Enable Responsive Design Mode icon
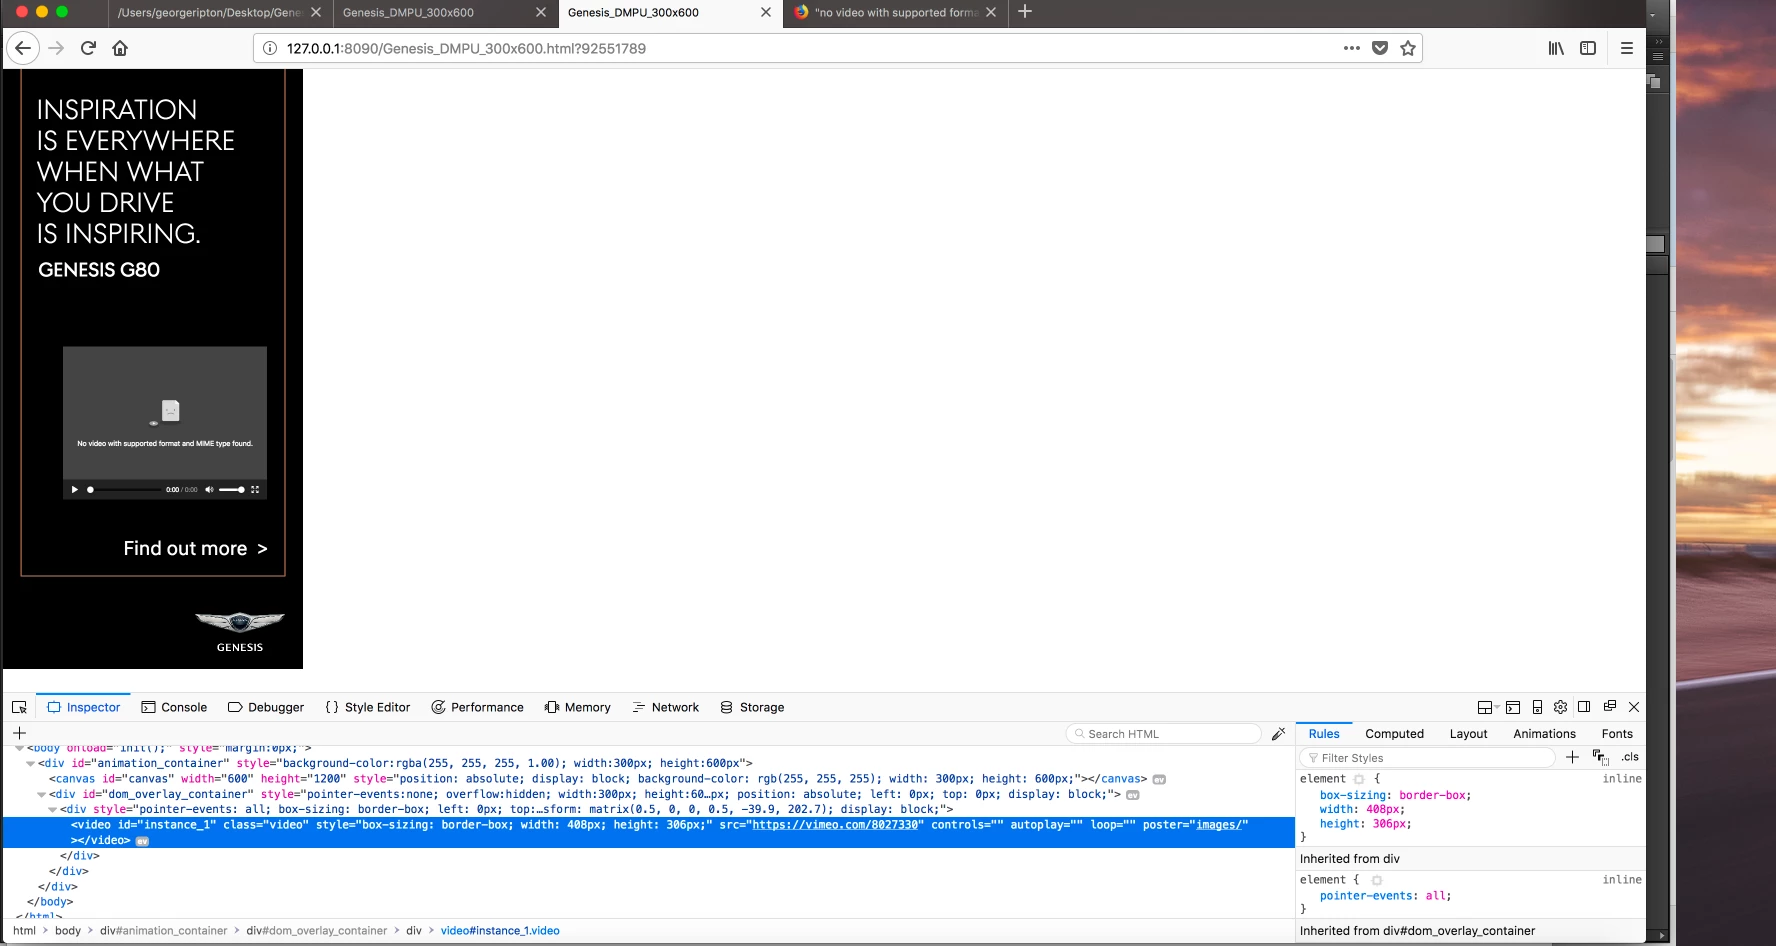Screen dimensions: 1776x946 1537,707
